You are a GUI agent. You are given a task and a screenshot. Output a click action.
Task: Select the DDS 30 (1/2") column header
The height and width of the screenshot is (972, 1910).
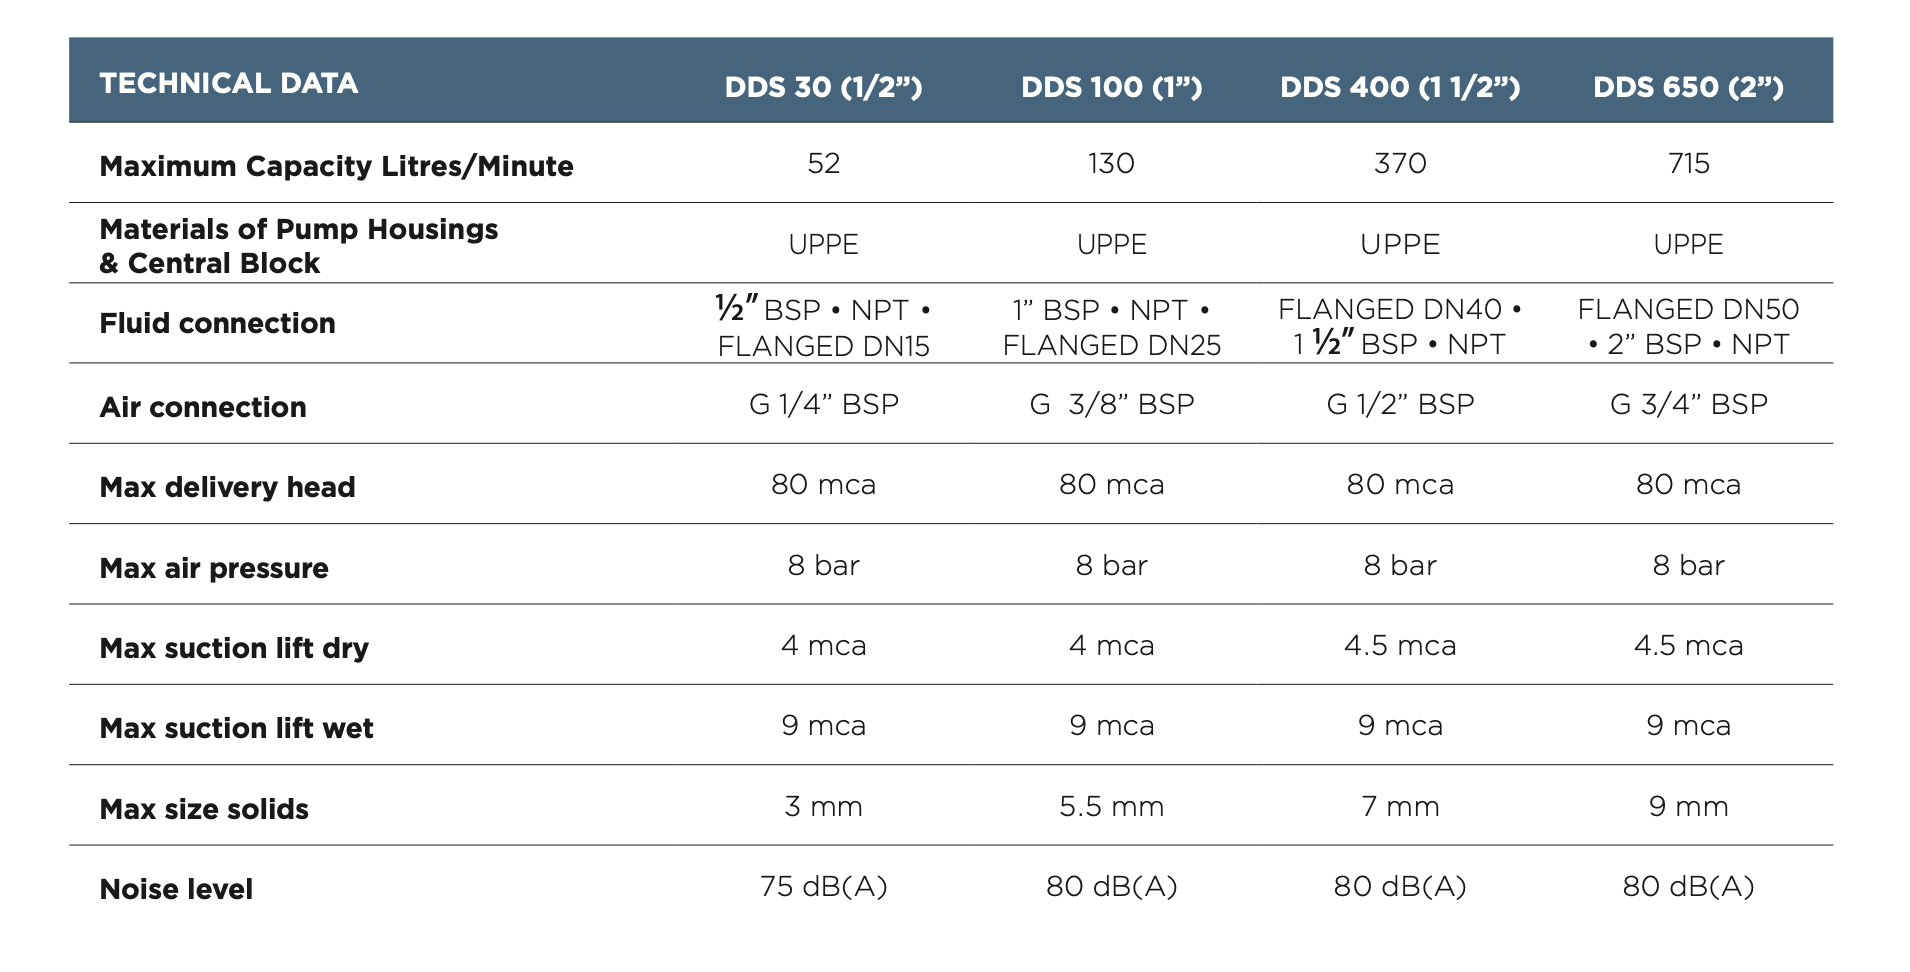tap(823, 87)
